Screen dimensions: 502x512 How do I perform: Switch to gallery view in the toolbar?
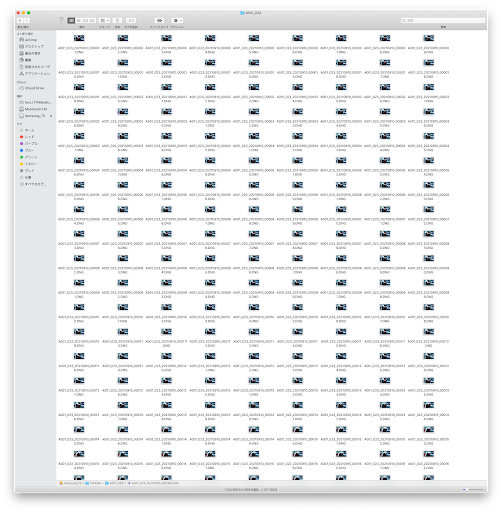tap(92, 21)
